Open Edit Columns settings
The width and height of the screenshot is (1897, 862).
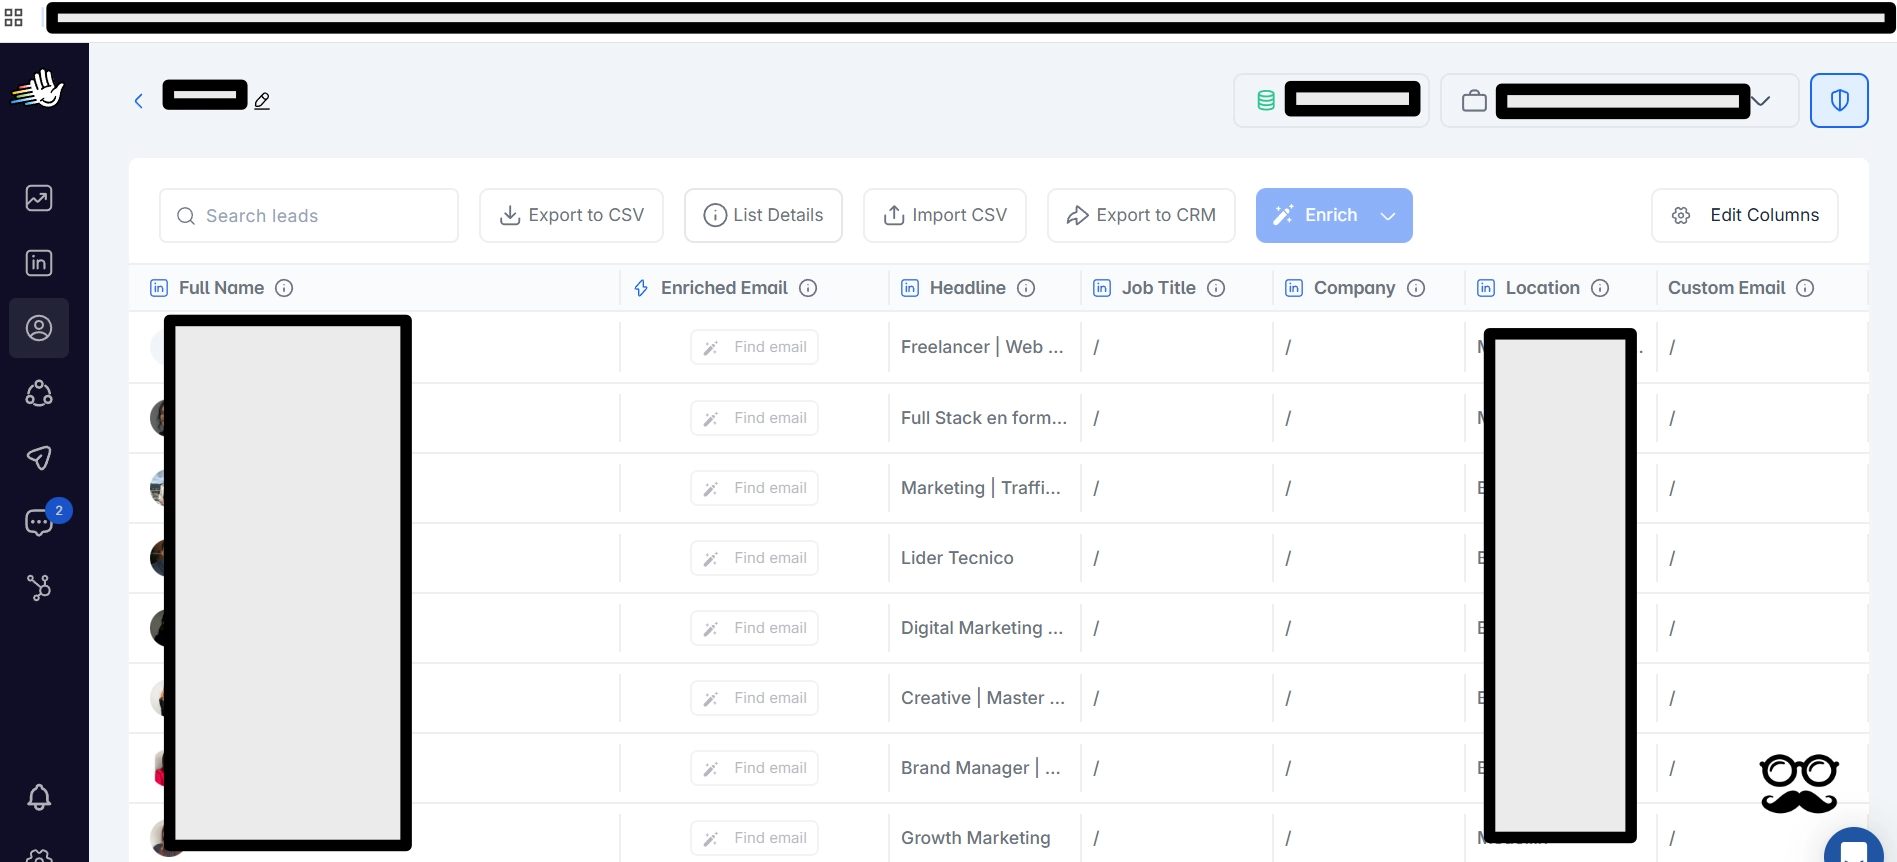coord(1745,215)
